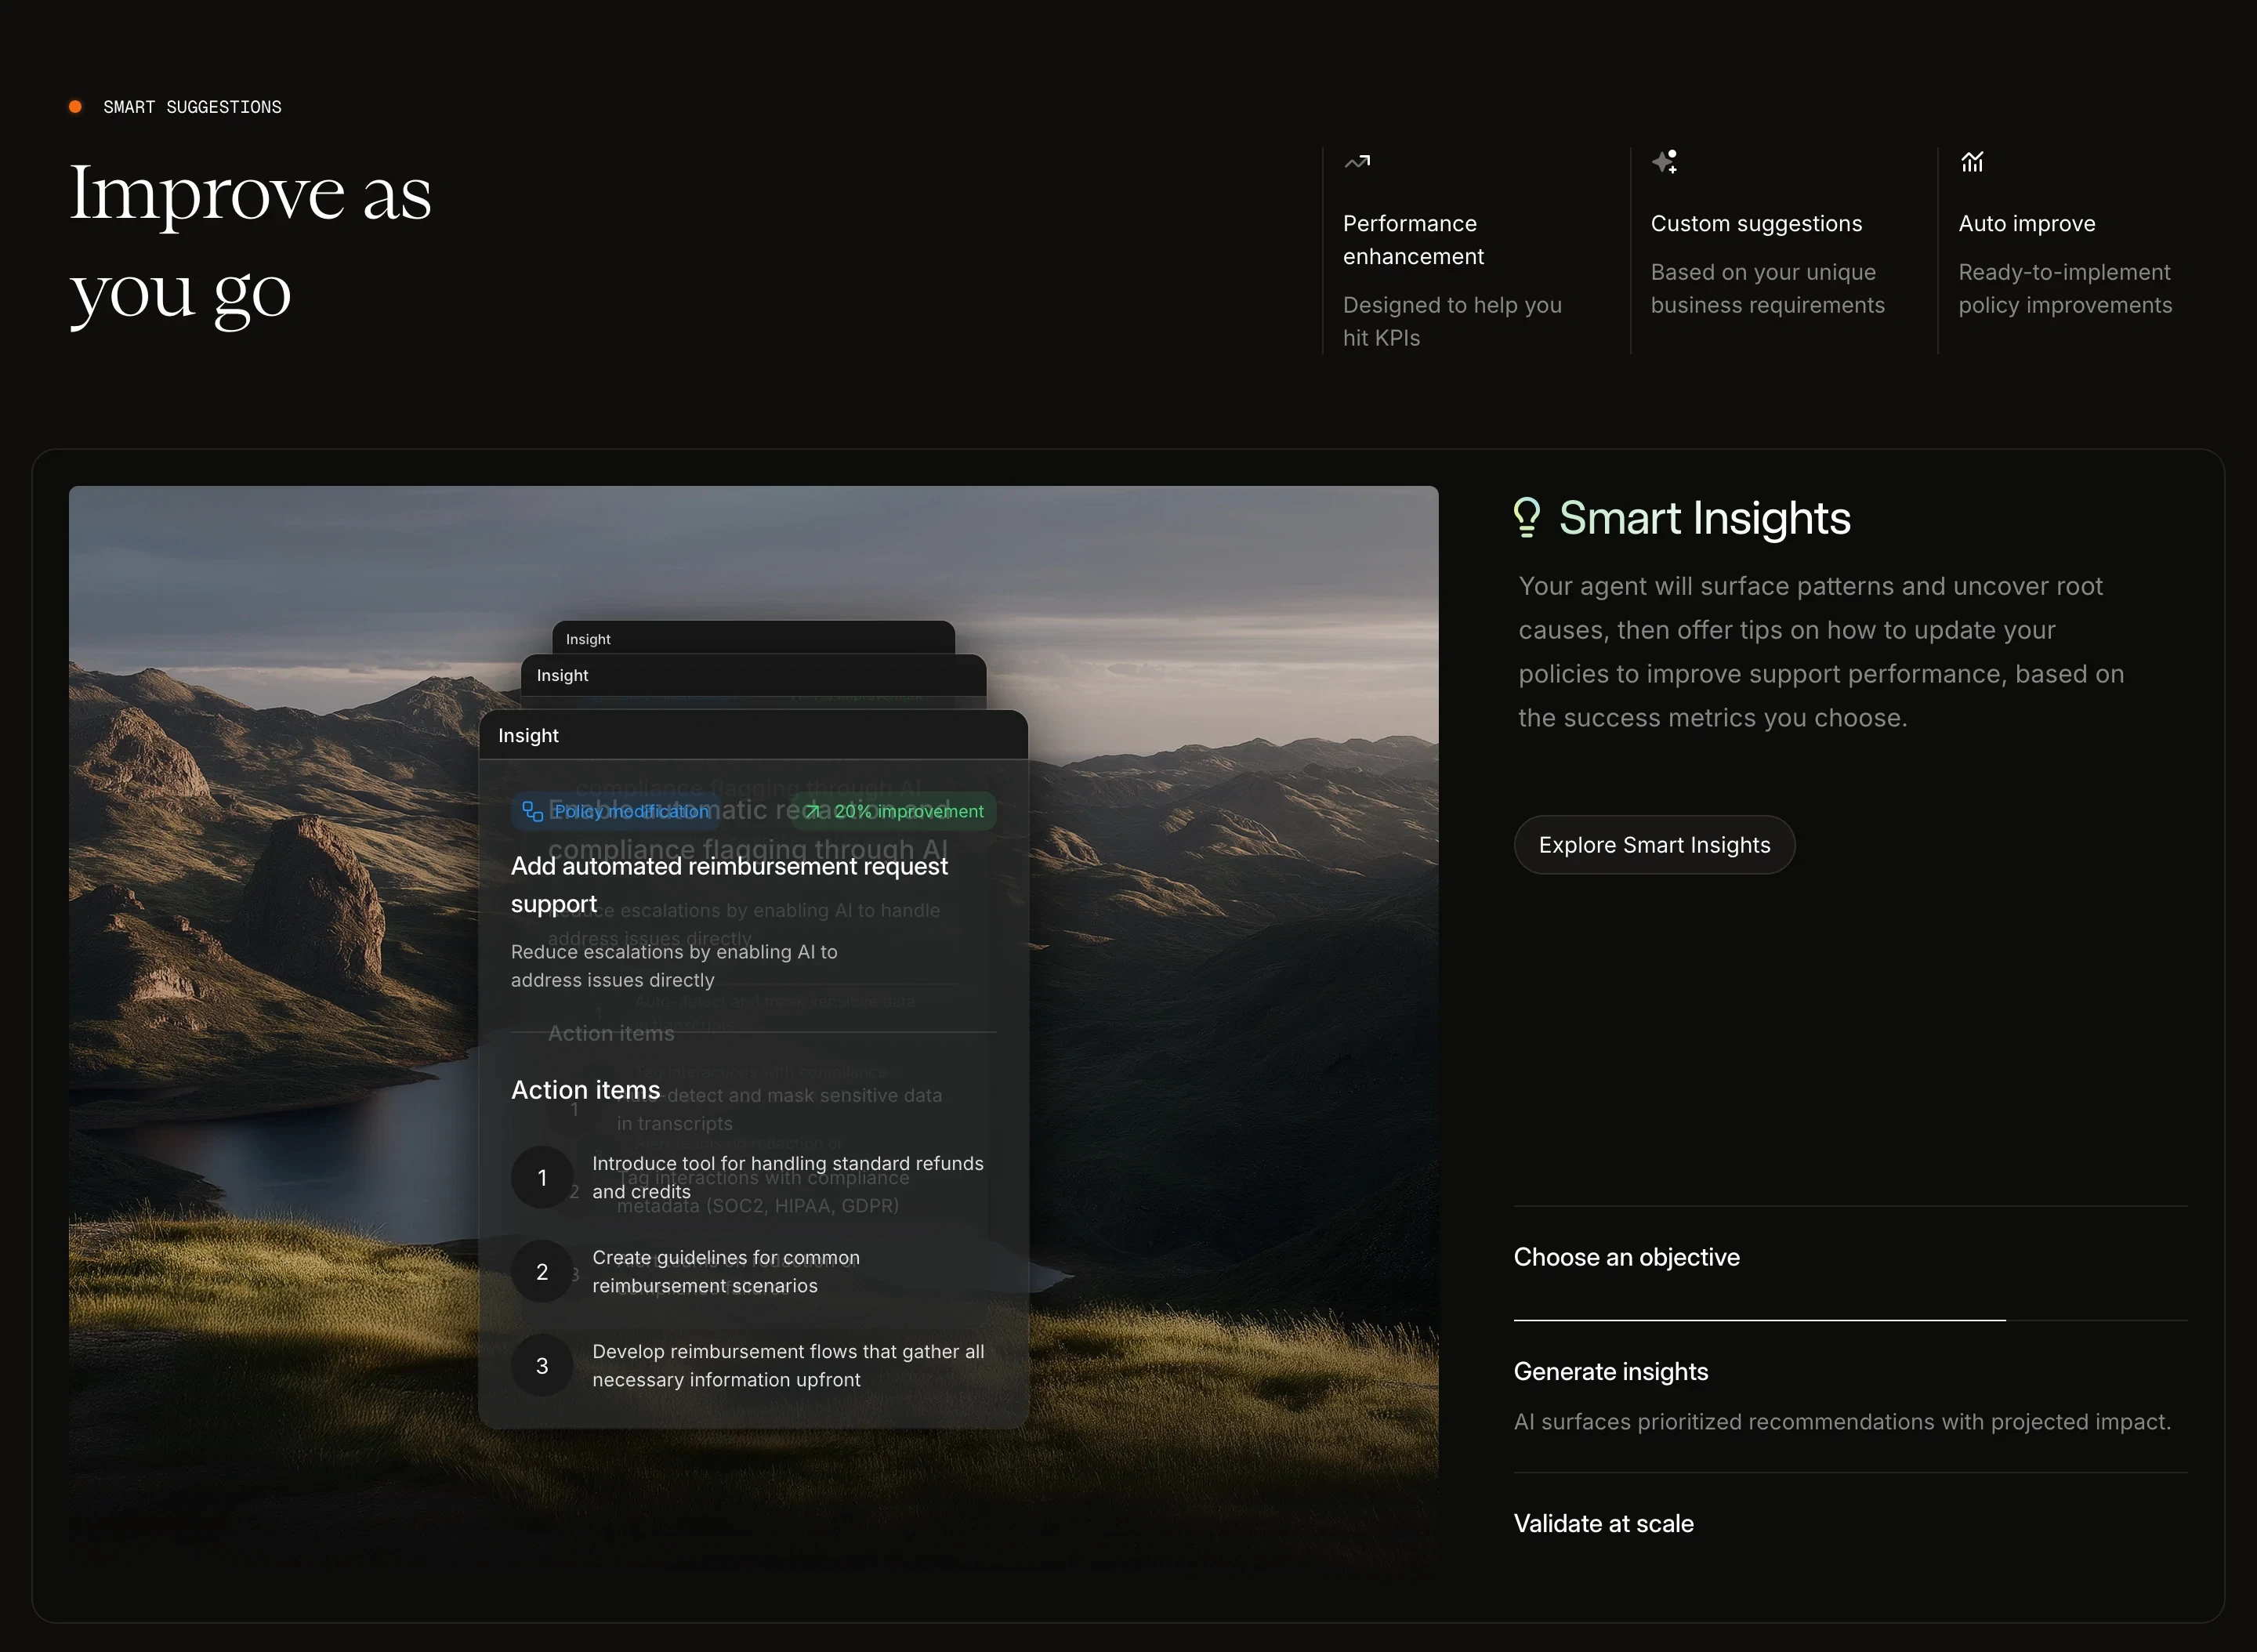Click the lightbulb icon beside Smart Insights
2257x1652 pixels.
[1527, 518]
